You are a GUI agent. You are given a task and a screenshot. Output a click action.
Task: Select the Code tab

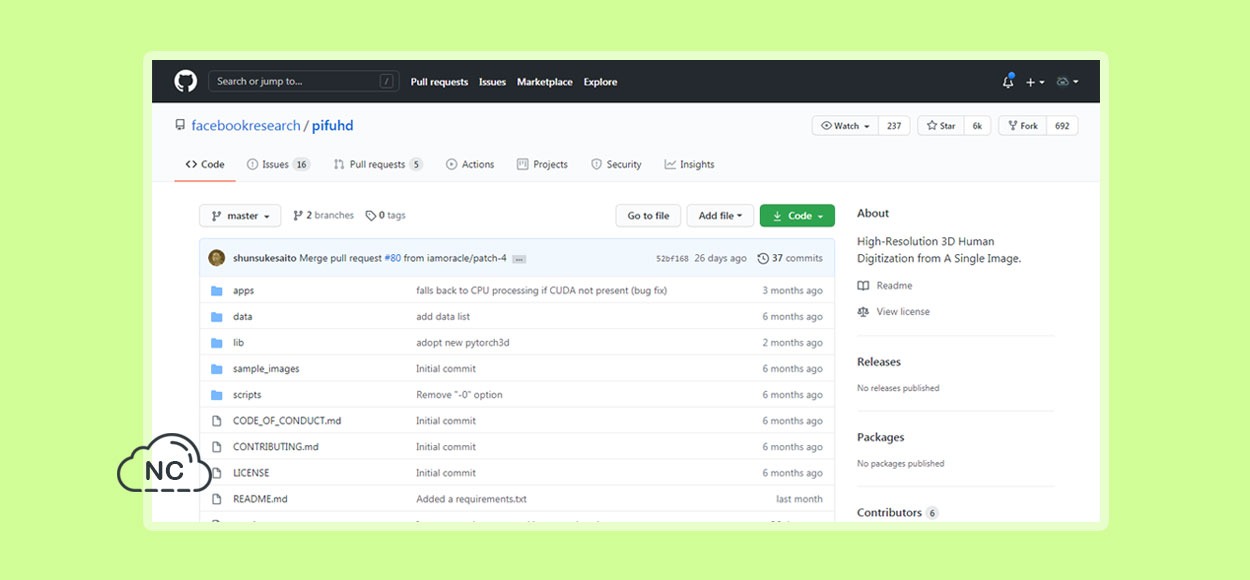(205, 165)
